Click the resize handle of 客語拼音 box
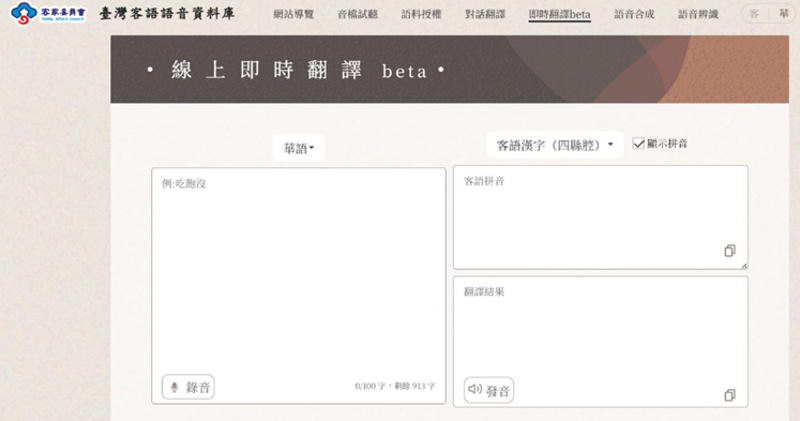 point(743,265)
